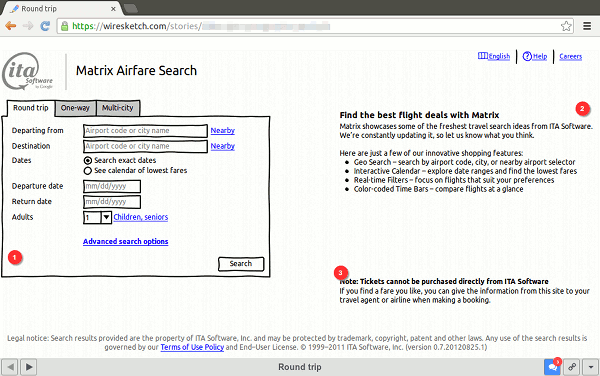Select the Search exact dates radio button
The image size is (600, 376).
[x=88, y=160]
